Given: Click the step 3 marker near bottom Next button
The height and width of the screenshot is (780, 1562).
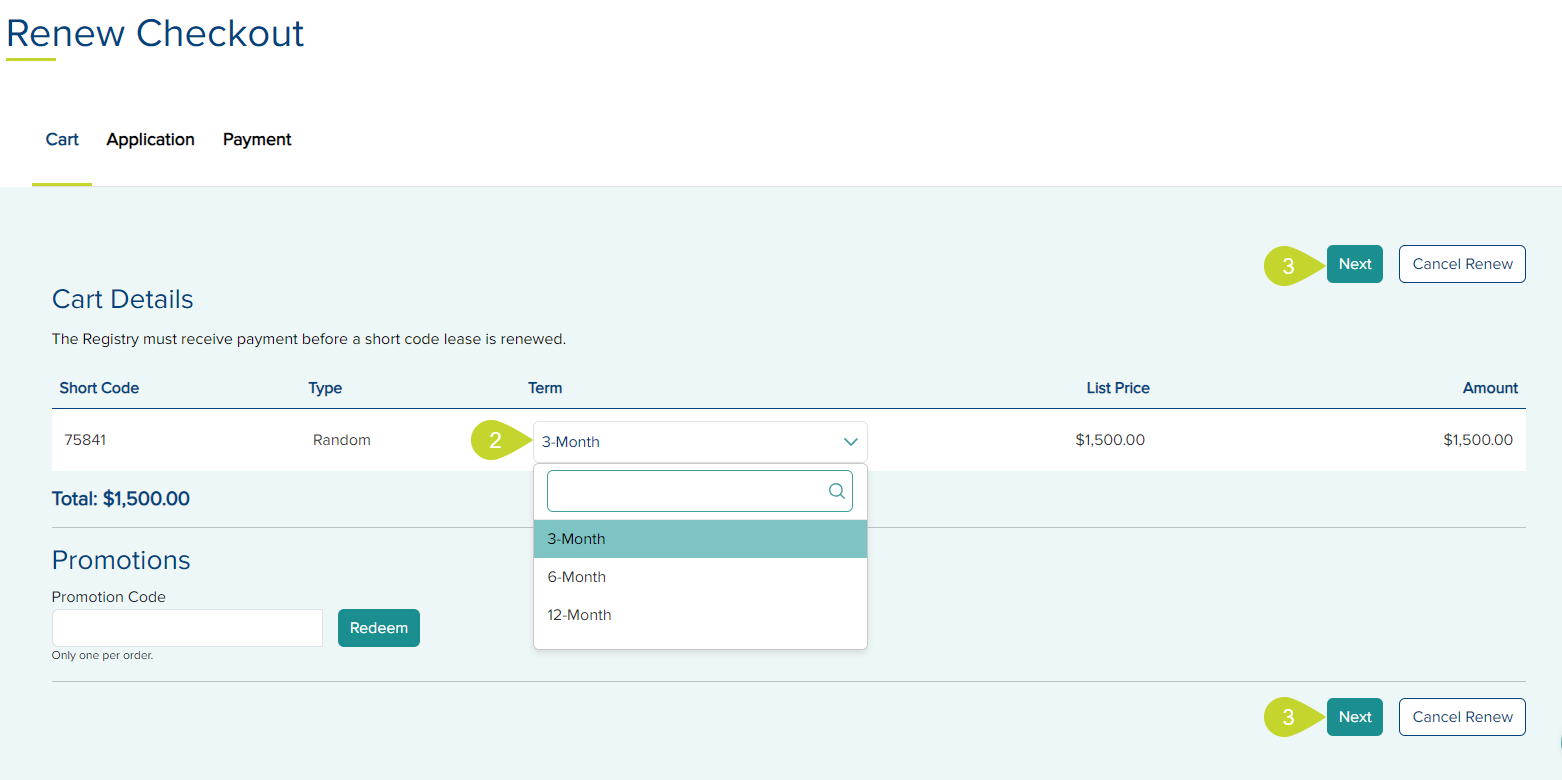Looking at the screenshot, I should 1287,717.
